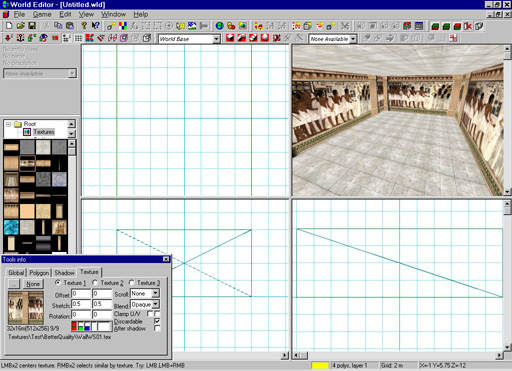Click the yellow folder-with-cursor toolbar icon
Image resolution: width=512 pixels, height=371 pixels.
180,26
